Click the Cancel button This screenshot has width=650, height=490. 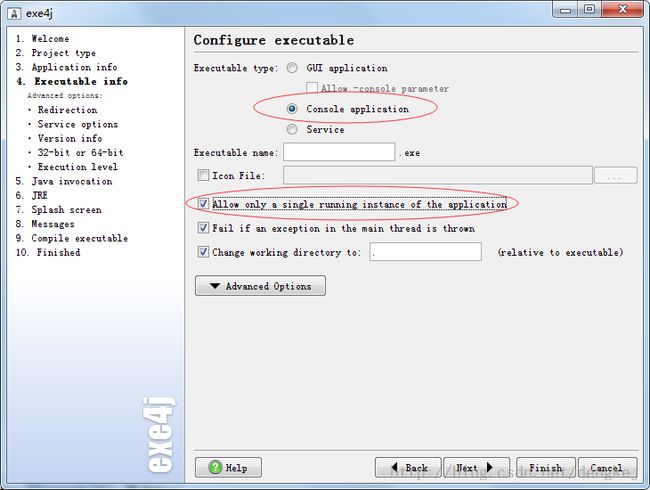608,467
